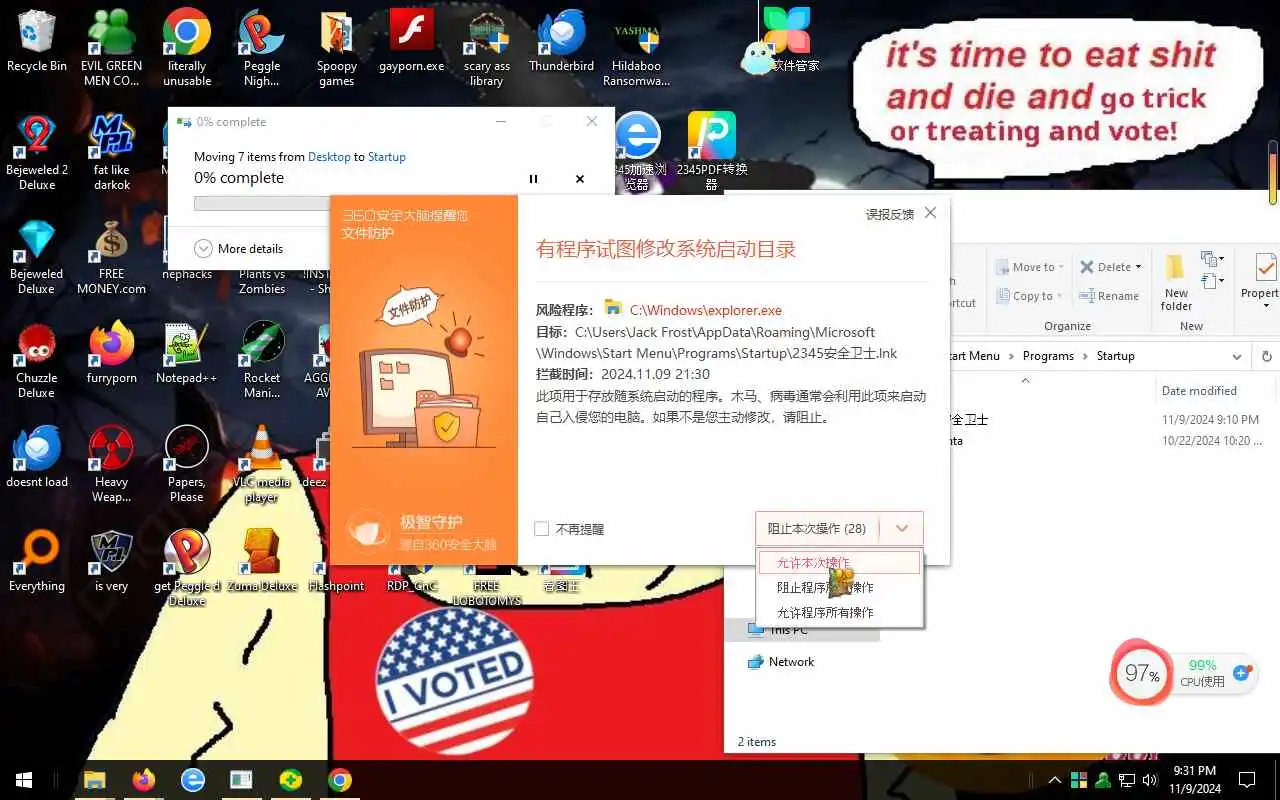Open 'get Peggle Deluxe' desktop shortcut
1280x800 pixels.
tap(187, 567)
